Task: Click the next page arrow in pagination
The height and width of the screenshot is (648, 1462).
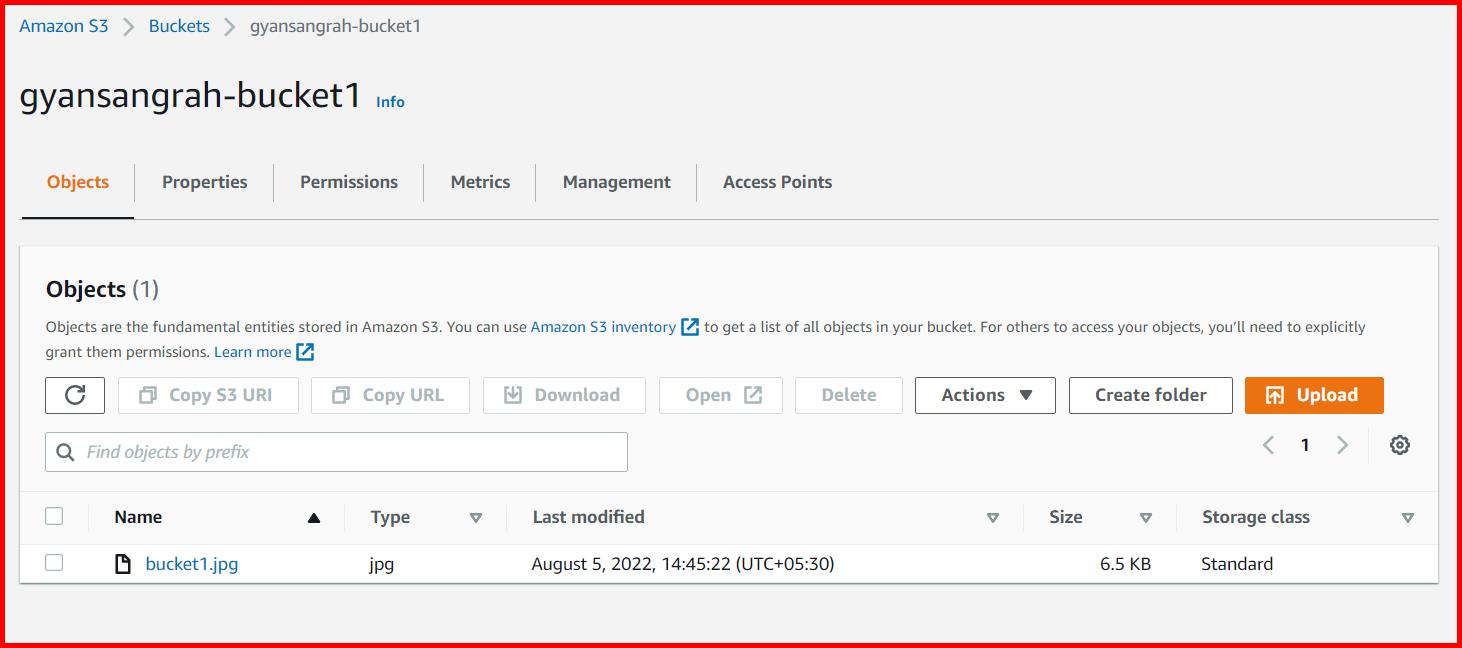Action: point(1342,444)
